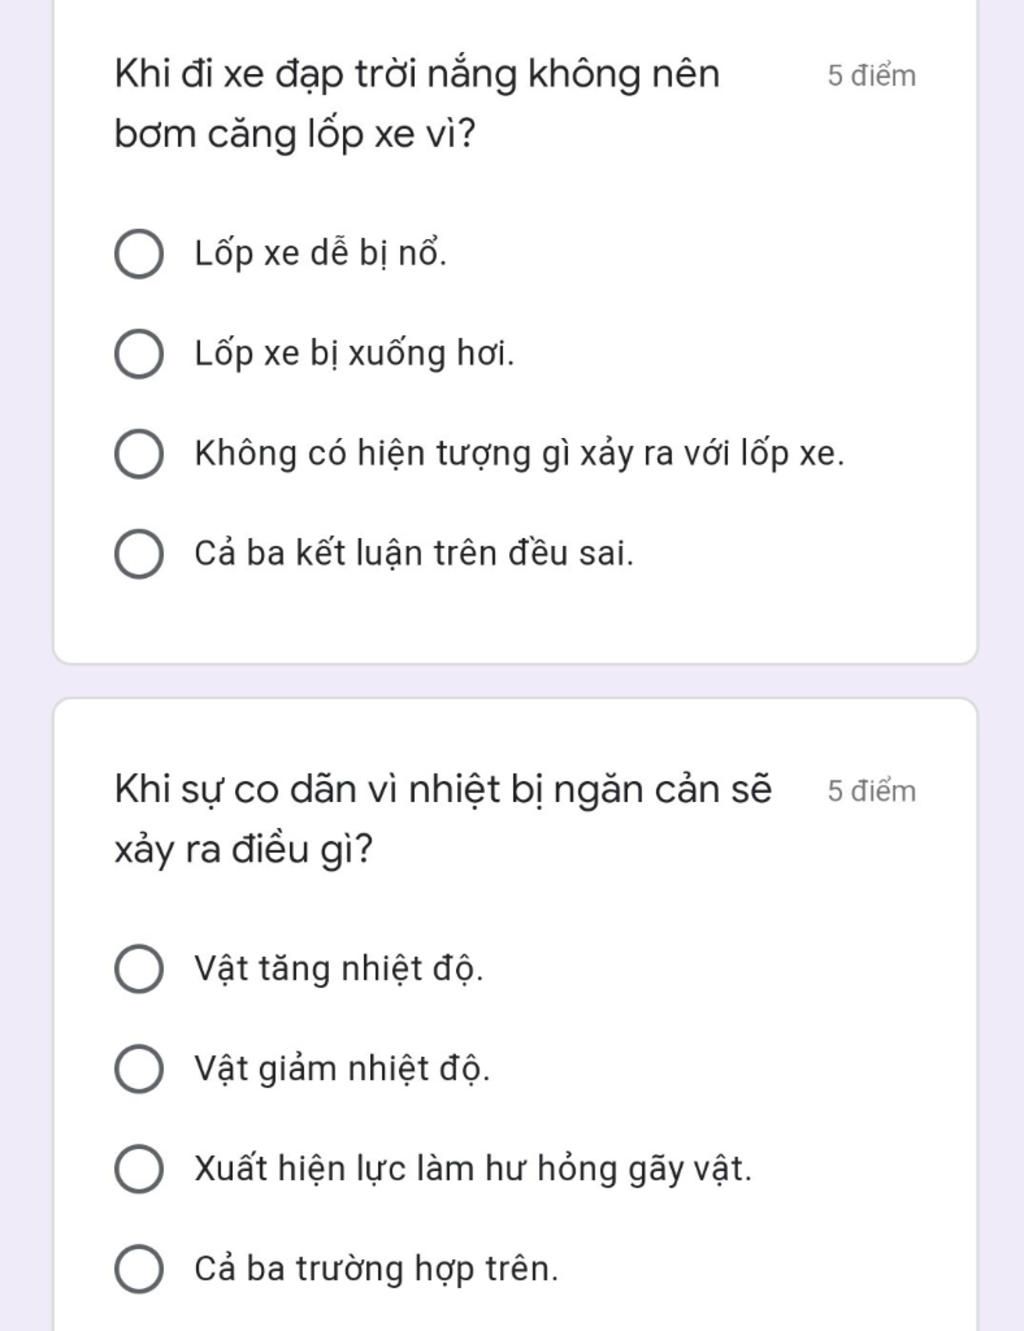Click the answer text 'Vật tăng nhiệt độ.'

coord(339,969)
